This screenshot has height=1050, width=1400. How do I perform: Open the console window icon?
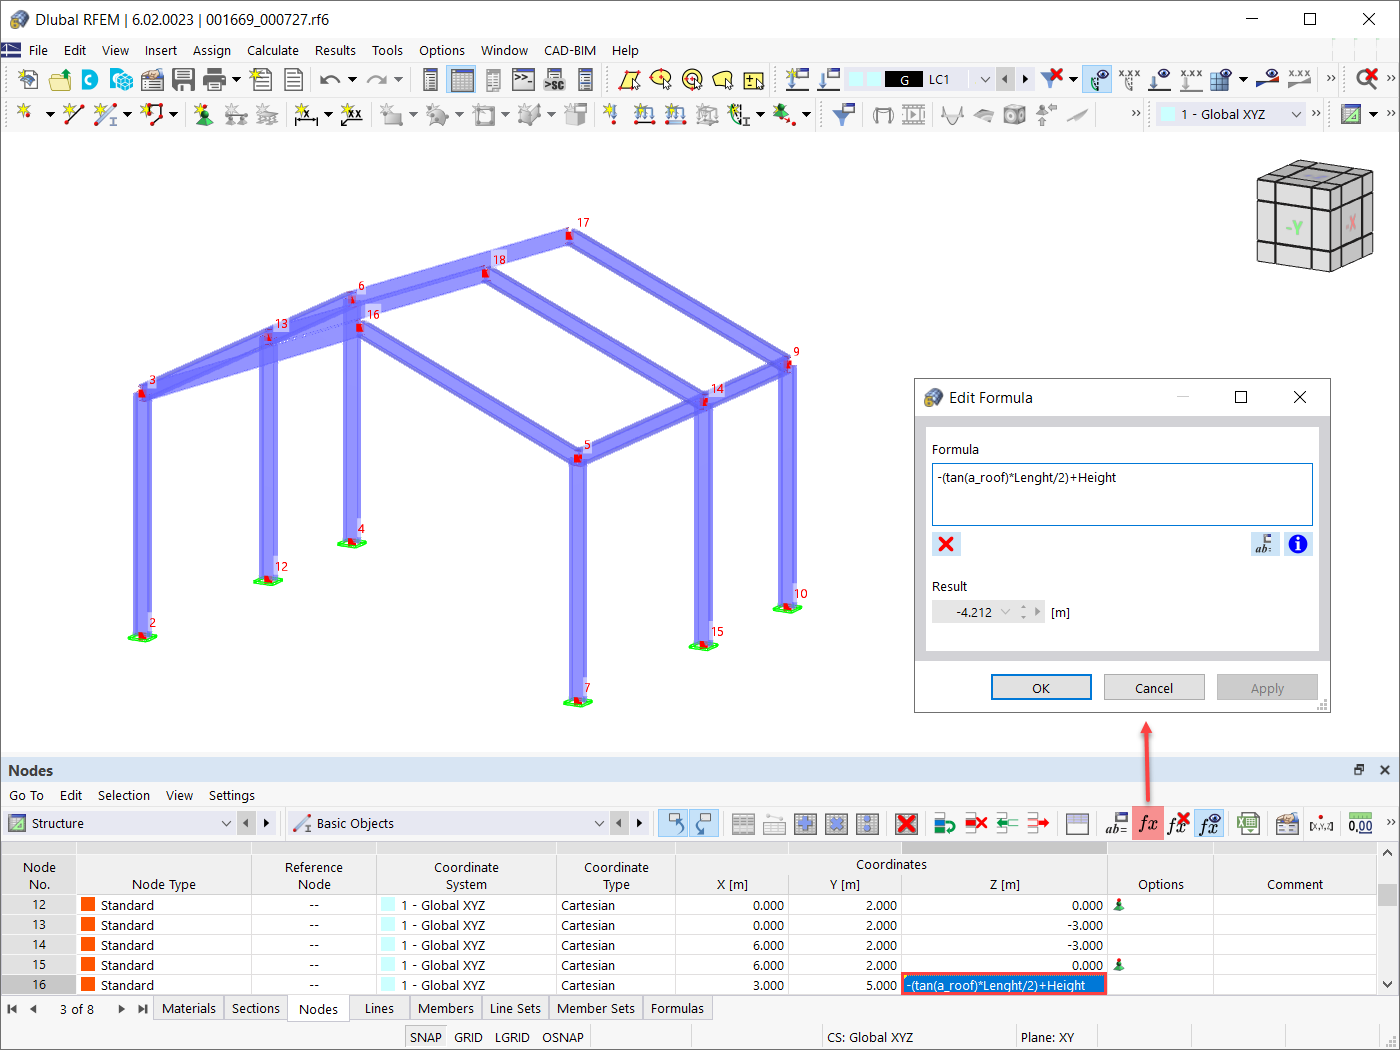click(523, 79)
